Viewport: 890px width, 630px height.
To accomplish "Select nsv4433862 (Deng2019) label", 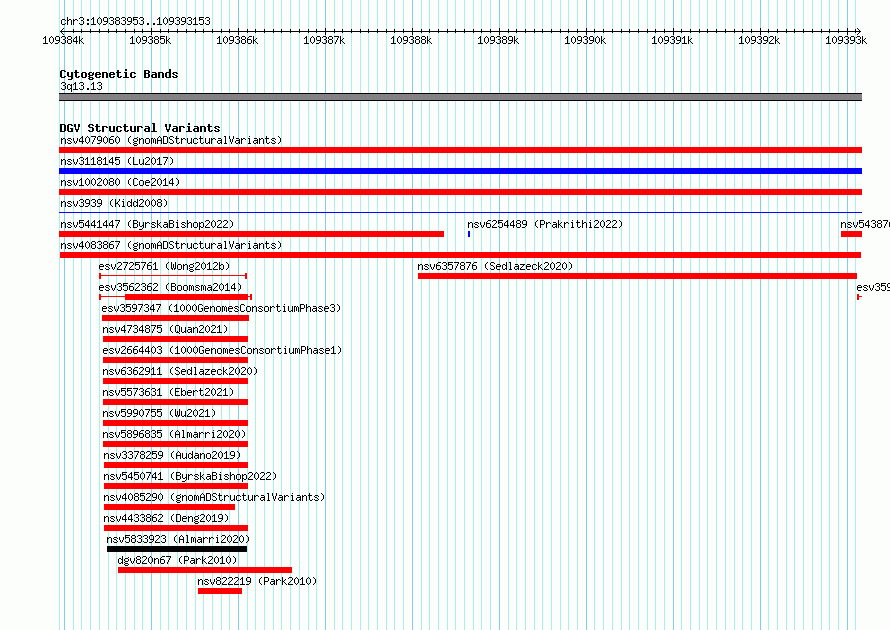I will pyautogui.click(x=166, y=518).
